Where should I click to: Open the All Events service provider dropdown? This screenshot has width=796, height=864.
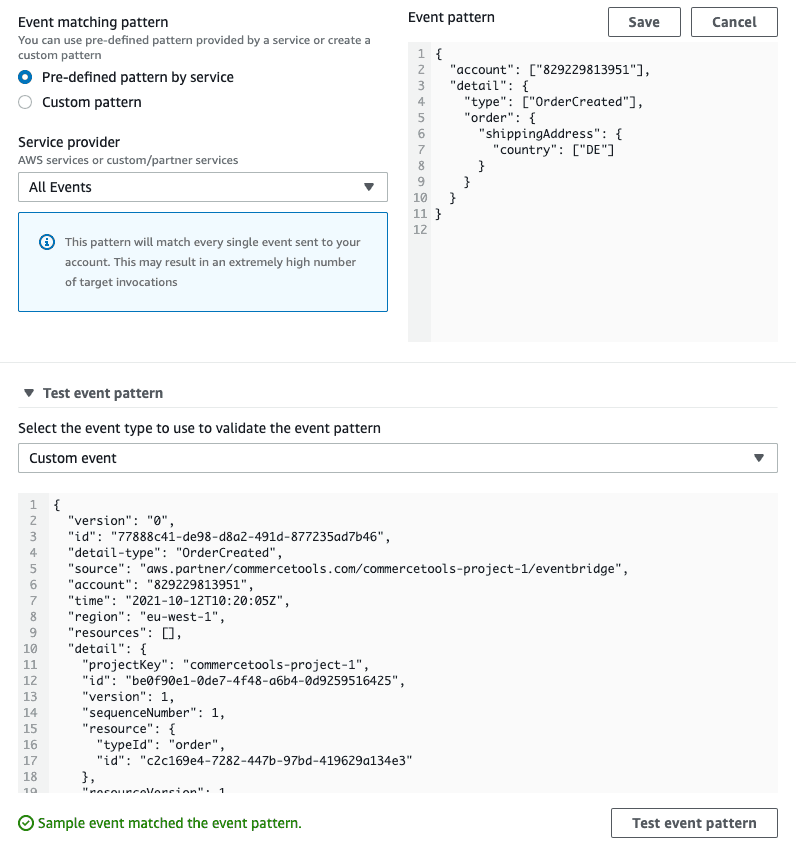202,187
